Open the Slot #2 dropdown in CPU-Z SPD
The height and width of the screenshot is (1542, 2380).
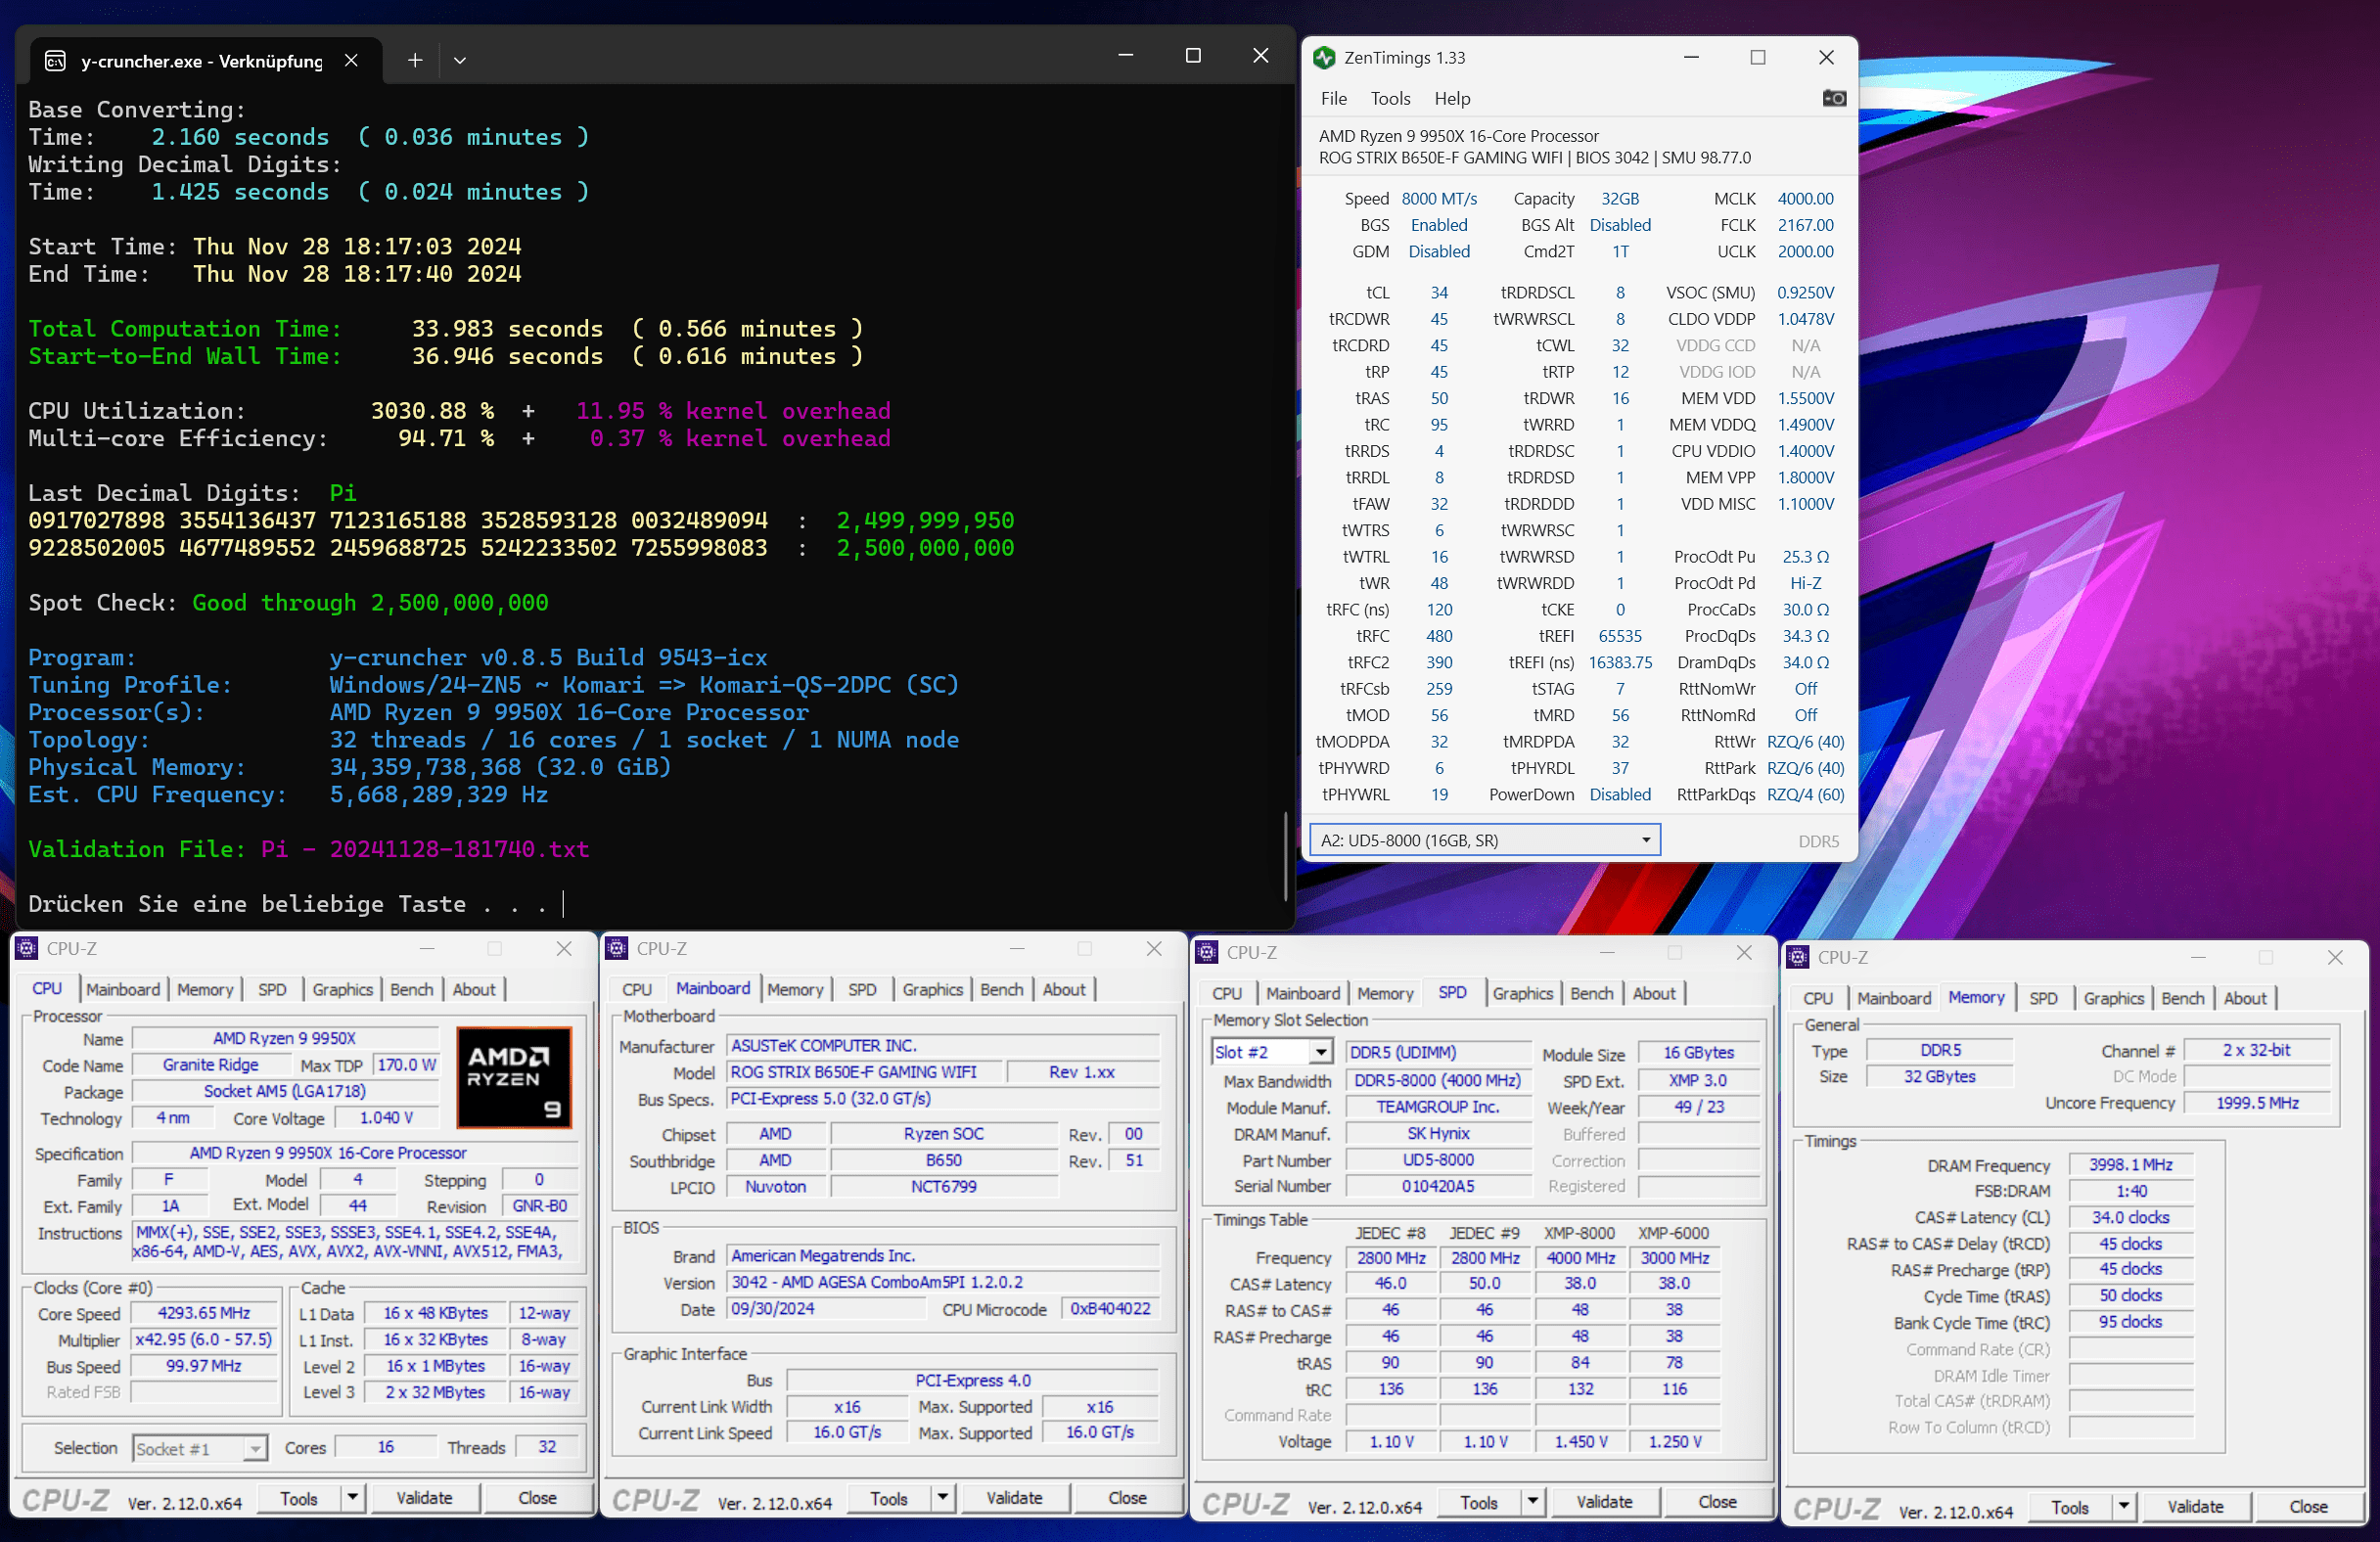pos(1272,1052)
